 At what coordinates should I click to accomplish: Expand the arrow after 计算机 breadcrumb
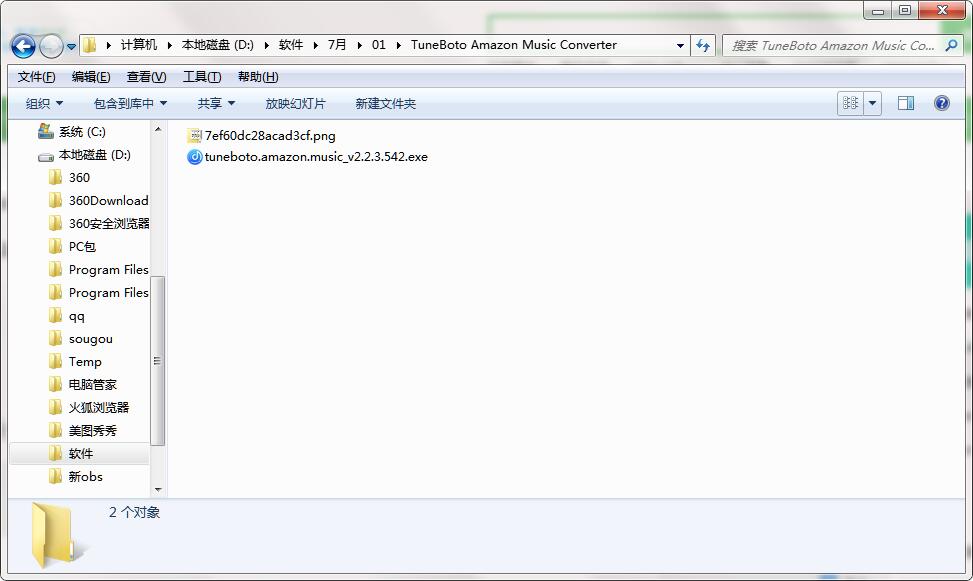(x=169, y=45)
